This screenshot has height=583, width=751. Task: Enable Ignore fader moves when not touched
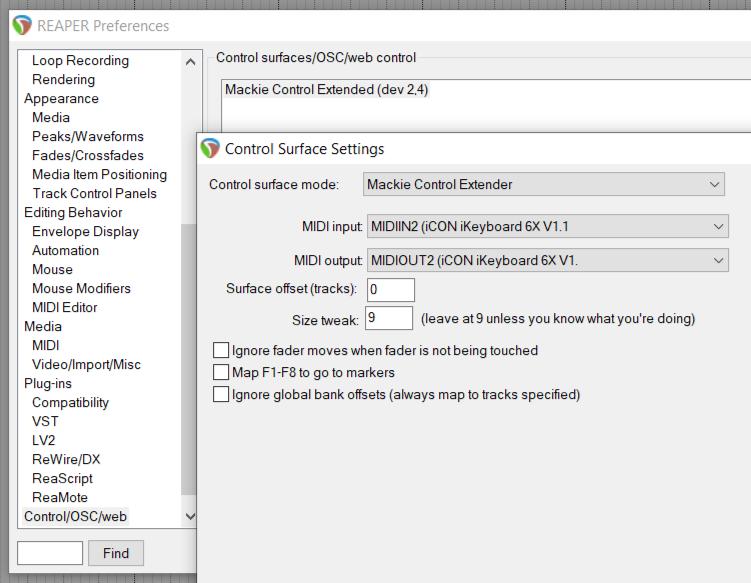[x=221, y=351]
